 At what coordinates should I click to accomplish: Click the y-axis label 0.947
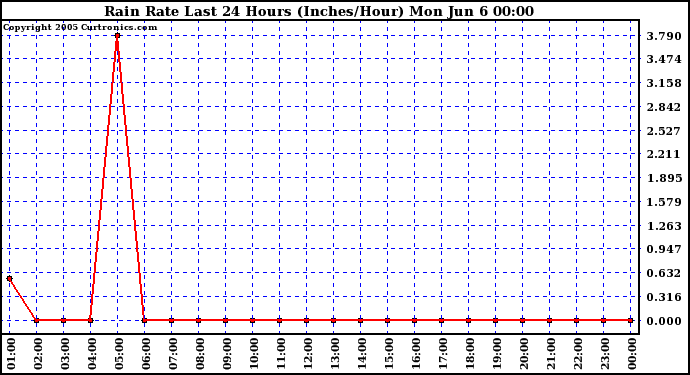pos(664,249)
